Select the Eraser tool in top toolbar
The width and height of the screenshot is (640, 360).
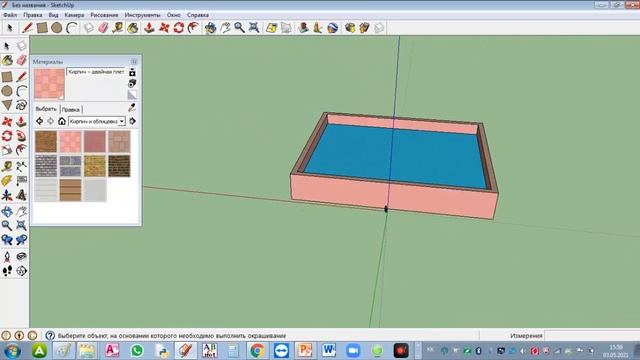click(103, 28)
